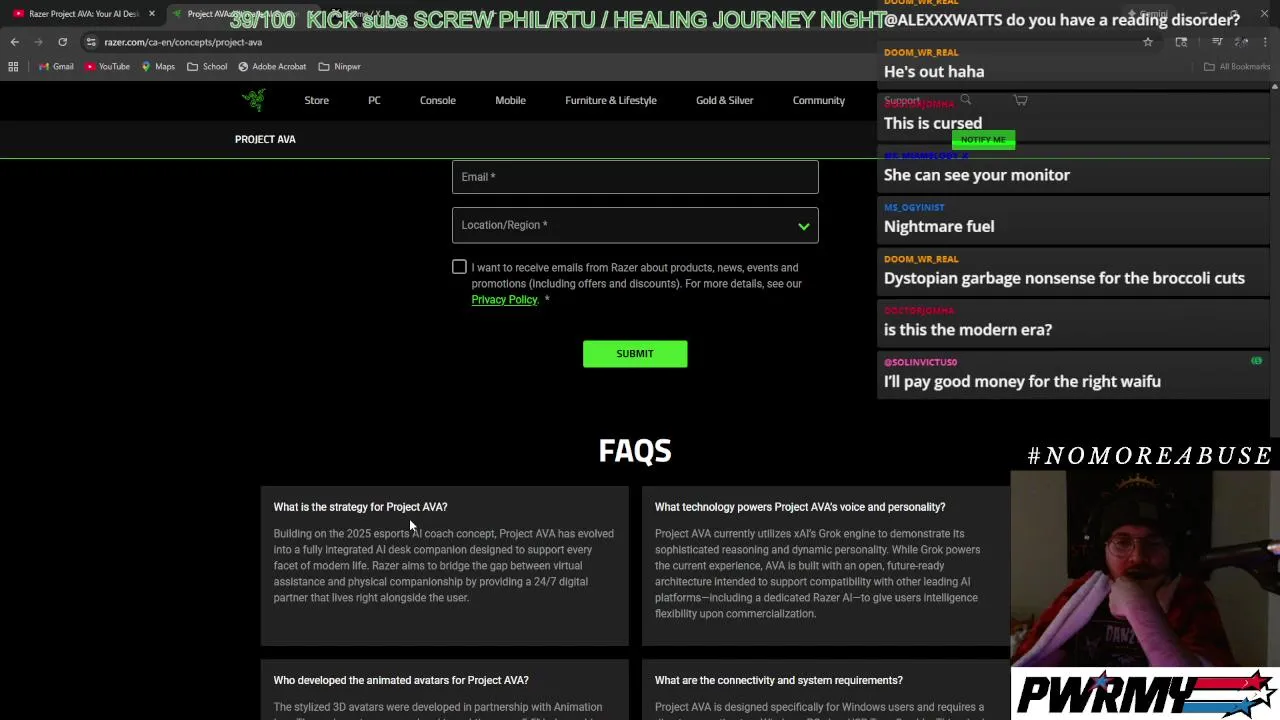This screenshot has width=1280, height=720.
Task: Click the PROJECT AVA sub-navigation title
Action: tap(265, 139)
